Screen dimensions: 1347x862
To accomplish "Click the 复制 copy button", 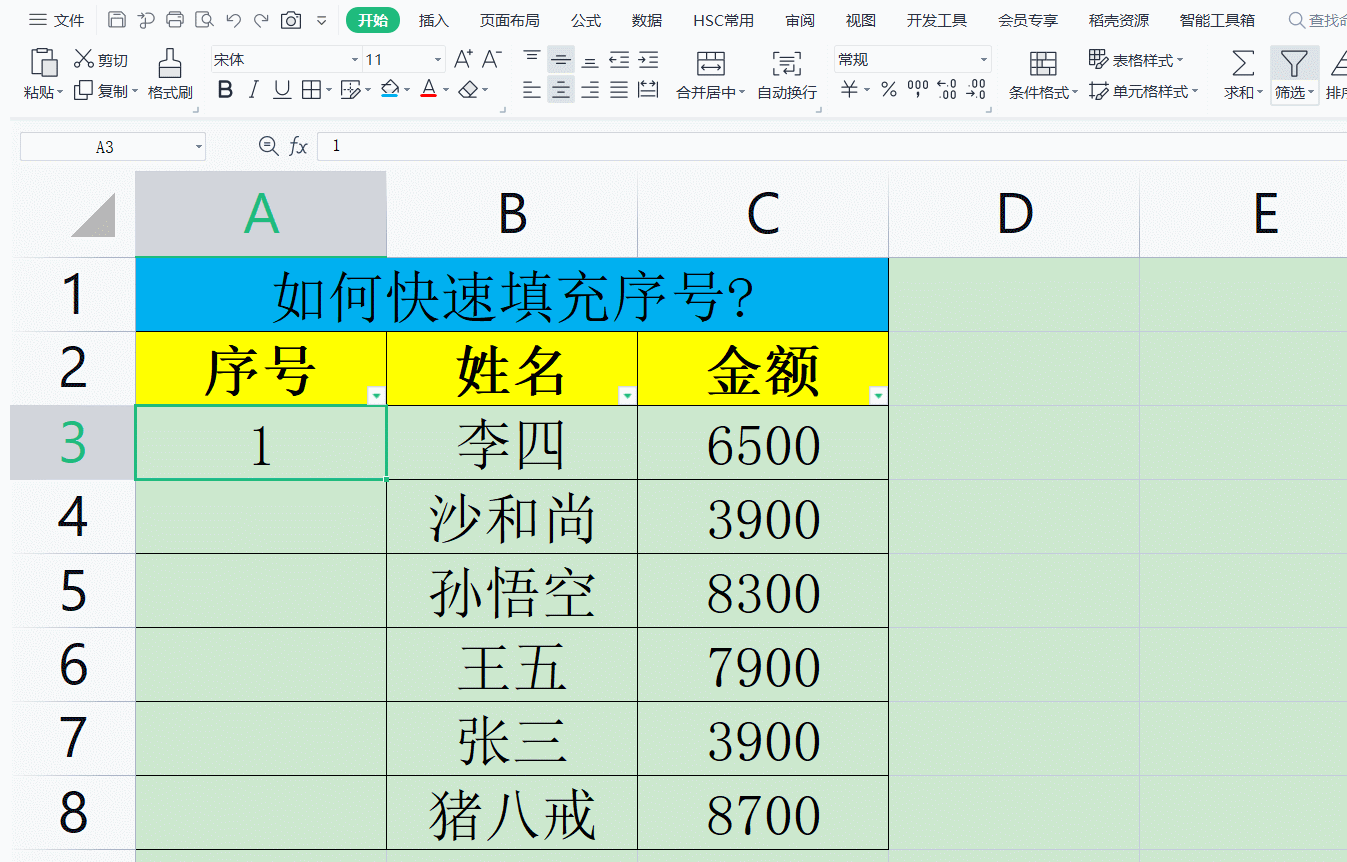I will tap(107, 91).
